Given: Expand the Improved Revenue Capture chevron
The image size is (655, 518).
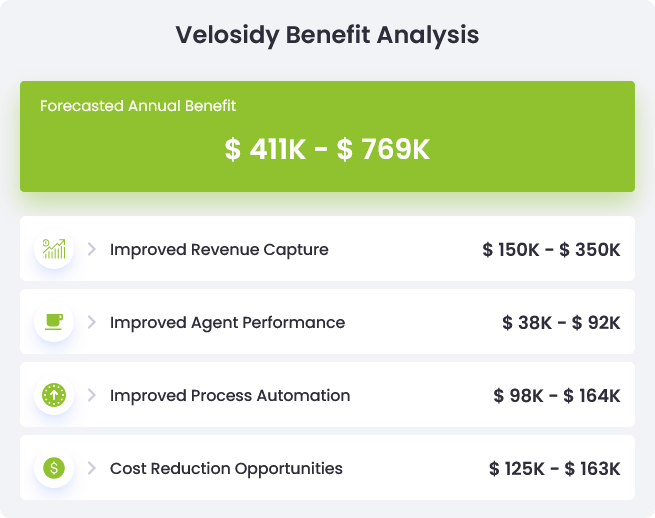Looking at the screenshot, I should pos(91,249).
